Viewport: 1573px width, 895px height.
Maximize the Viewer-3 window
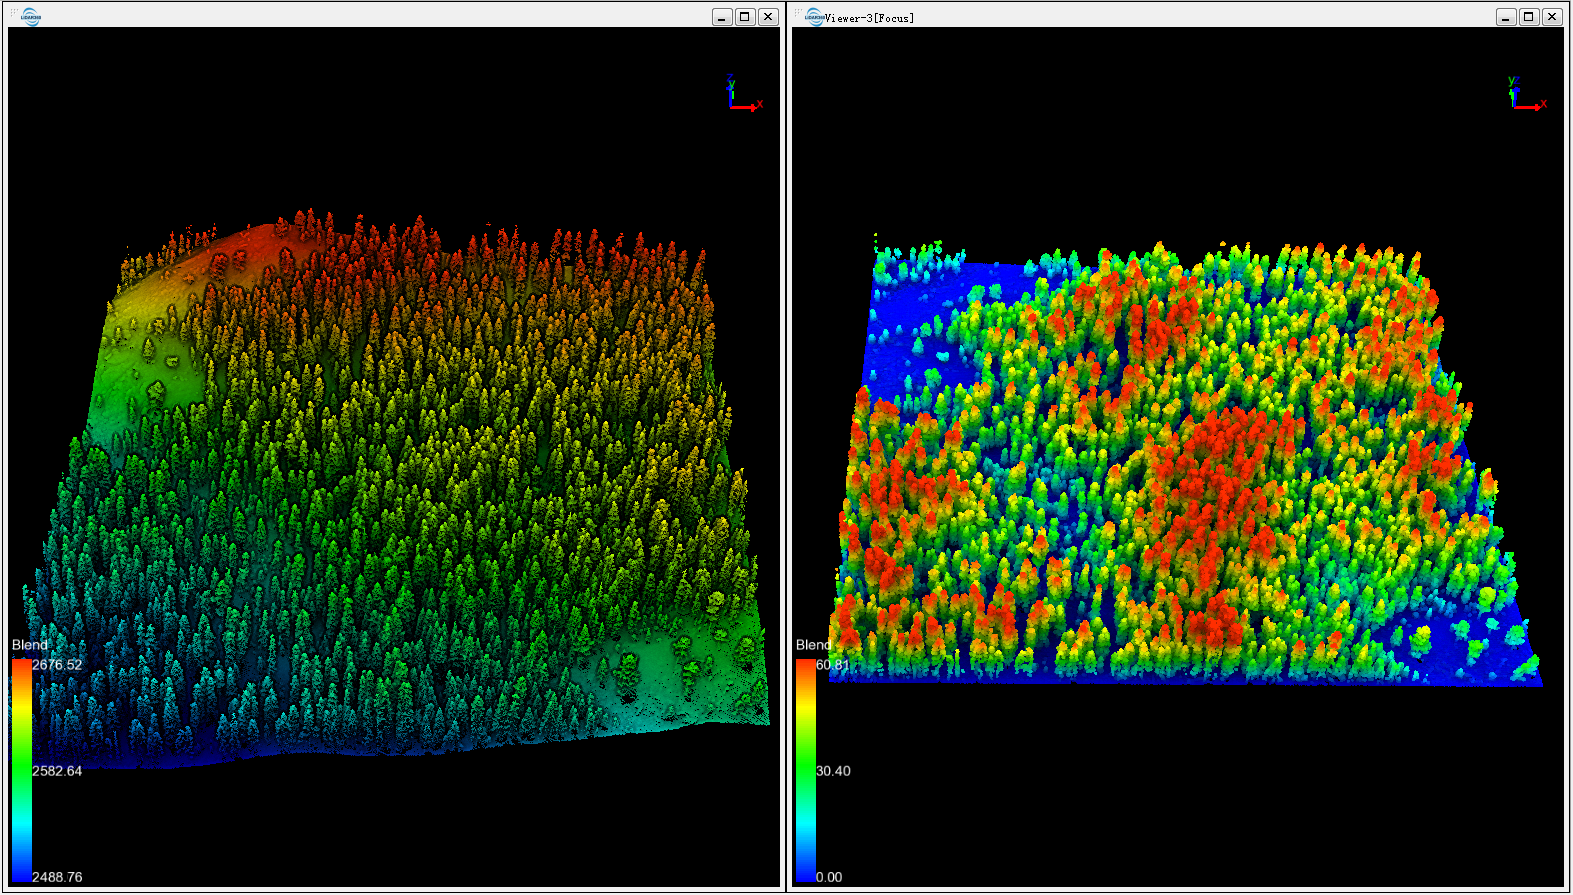[1529, 17]
